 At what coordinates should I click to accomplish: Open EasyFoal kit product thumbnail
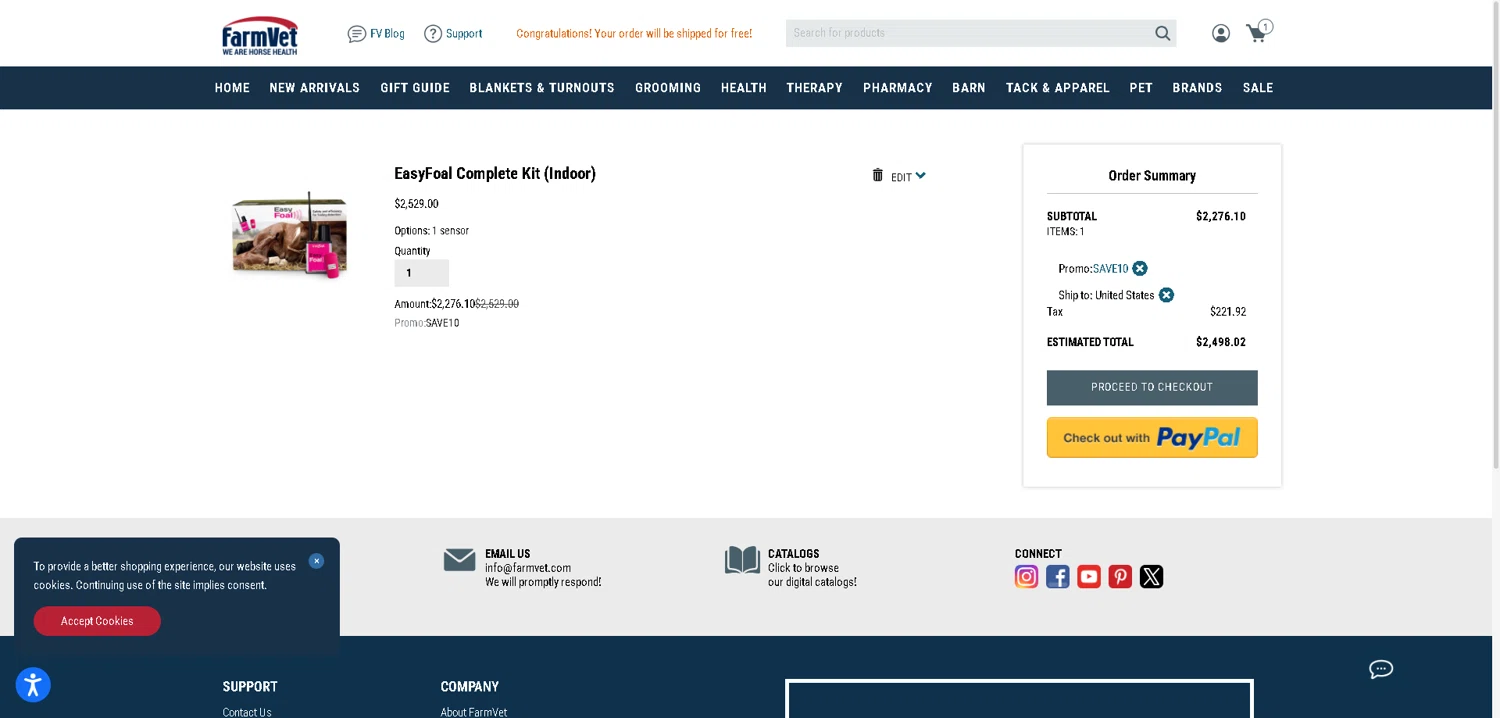click(290, 236)
